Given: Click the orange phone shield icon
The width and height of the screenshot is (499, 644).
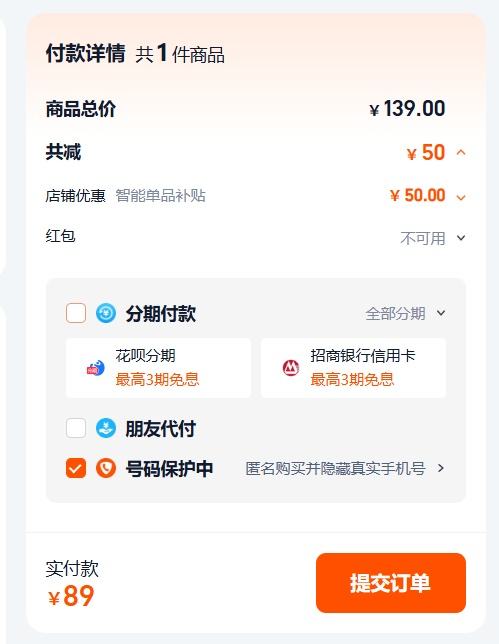Looking at the screenshot, I should pos(106,468).
